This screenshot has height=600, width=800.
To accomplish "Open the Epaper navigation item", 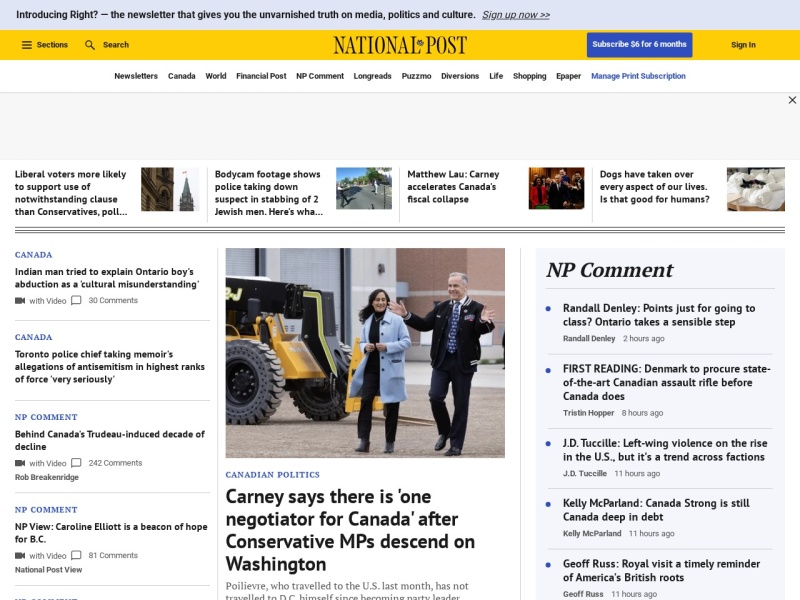I will click(x=568, y=76).
